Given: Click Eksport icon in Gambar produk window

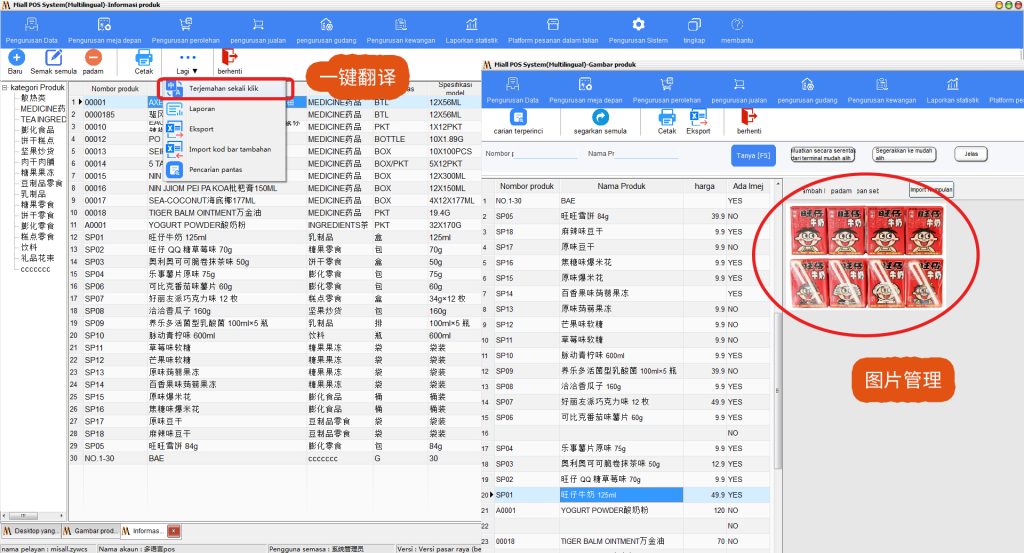Looking at the screenshot, I should 698,117.
